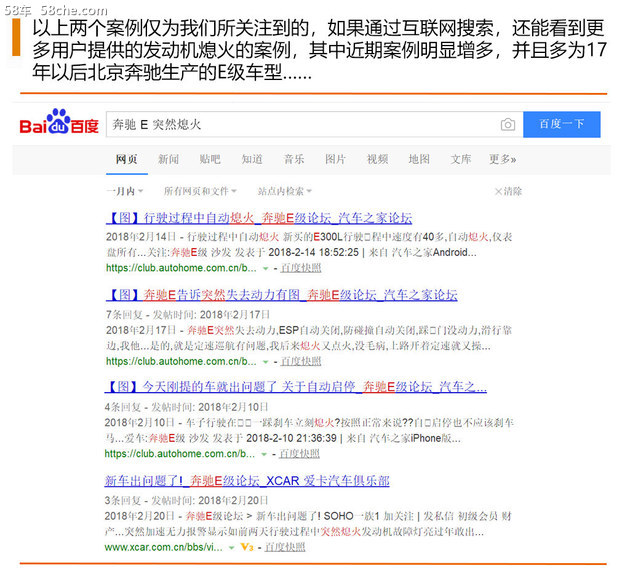
Task: Click the www.xcar.com.cn/bbs/vi... URL
Action: (x=164, y=547)
